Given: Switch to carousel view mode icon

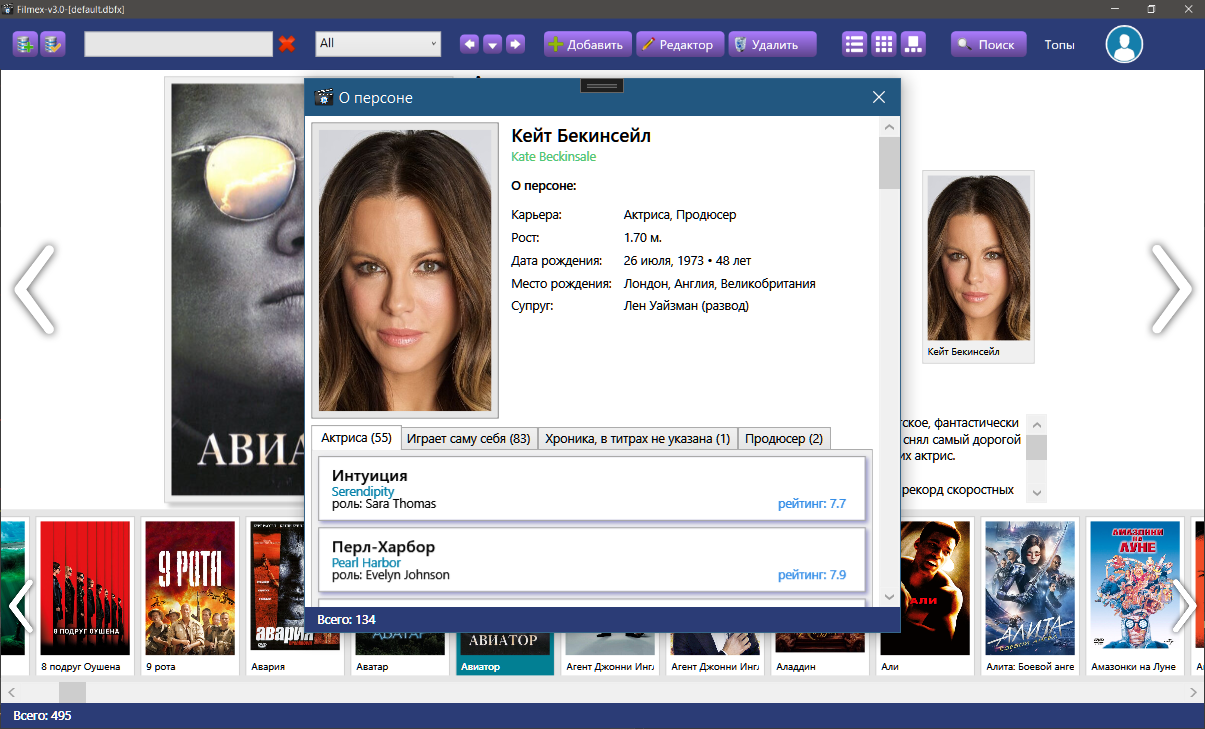Looking at the screenshot, I should (x=912, y=44).
